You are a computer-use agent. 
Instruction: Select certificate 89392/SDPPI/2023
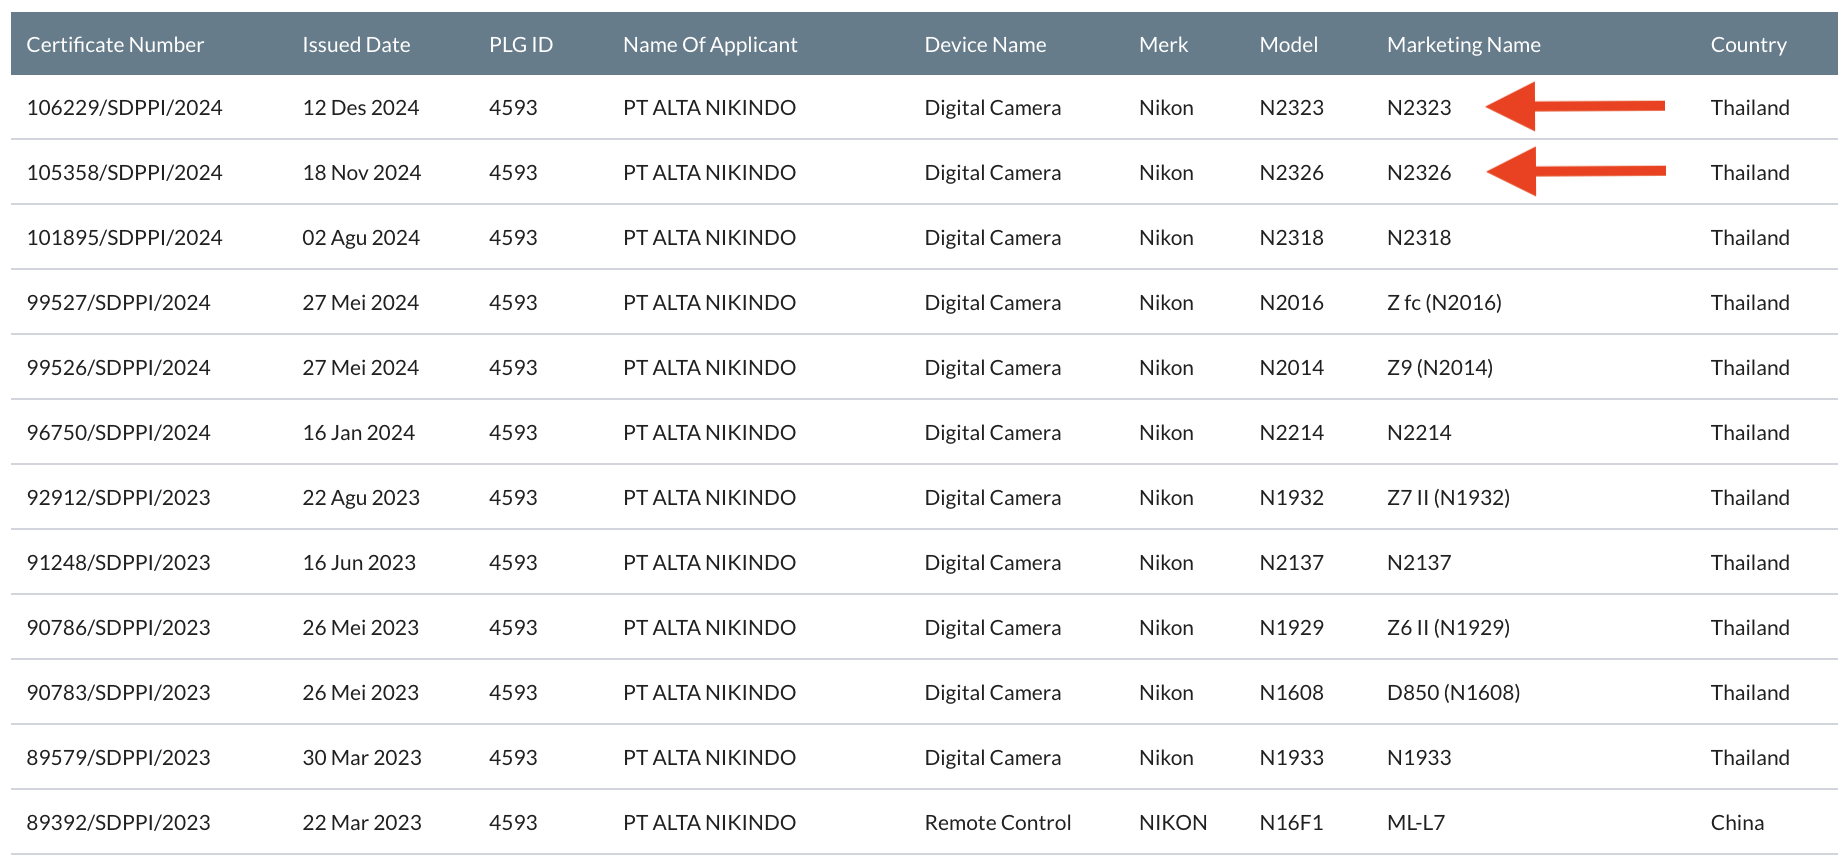click(118, 823)
